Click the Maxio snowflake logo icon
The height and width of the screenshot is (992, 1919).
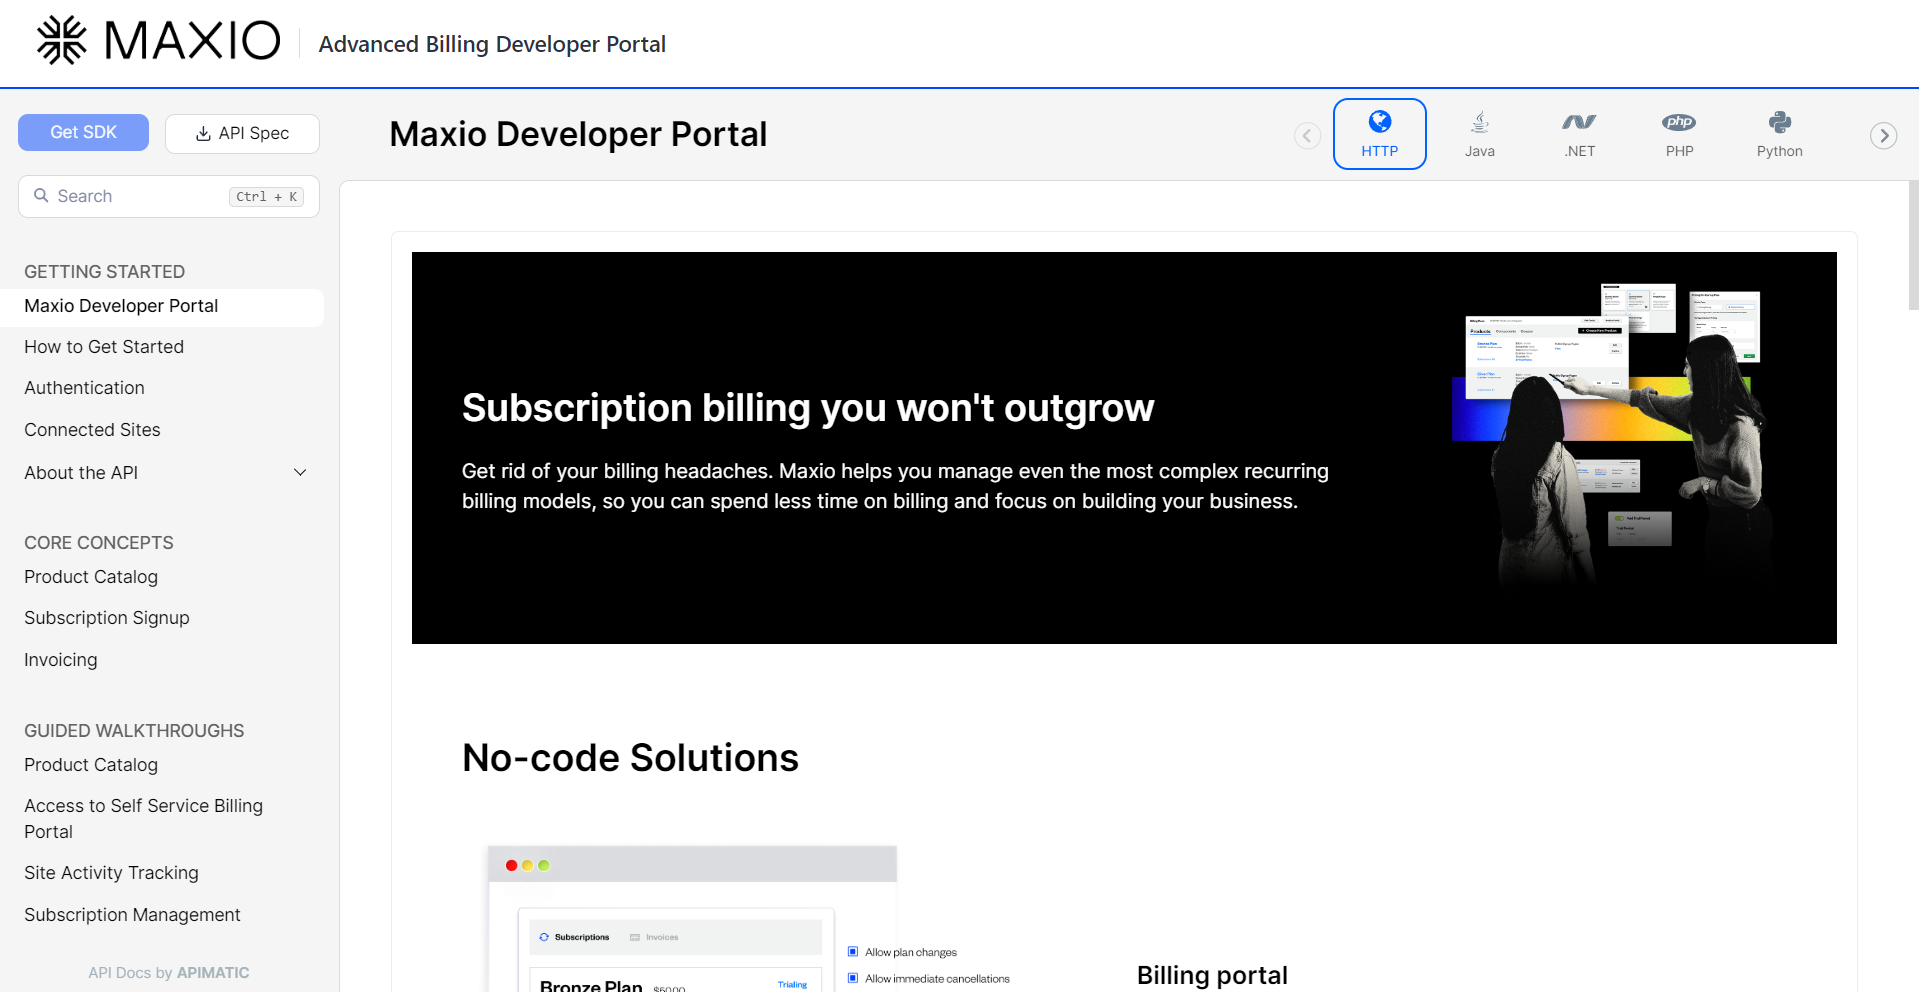coord(62,40)
